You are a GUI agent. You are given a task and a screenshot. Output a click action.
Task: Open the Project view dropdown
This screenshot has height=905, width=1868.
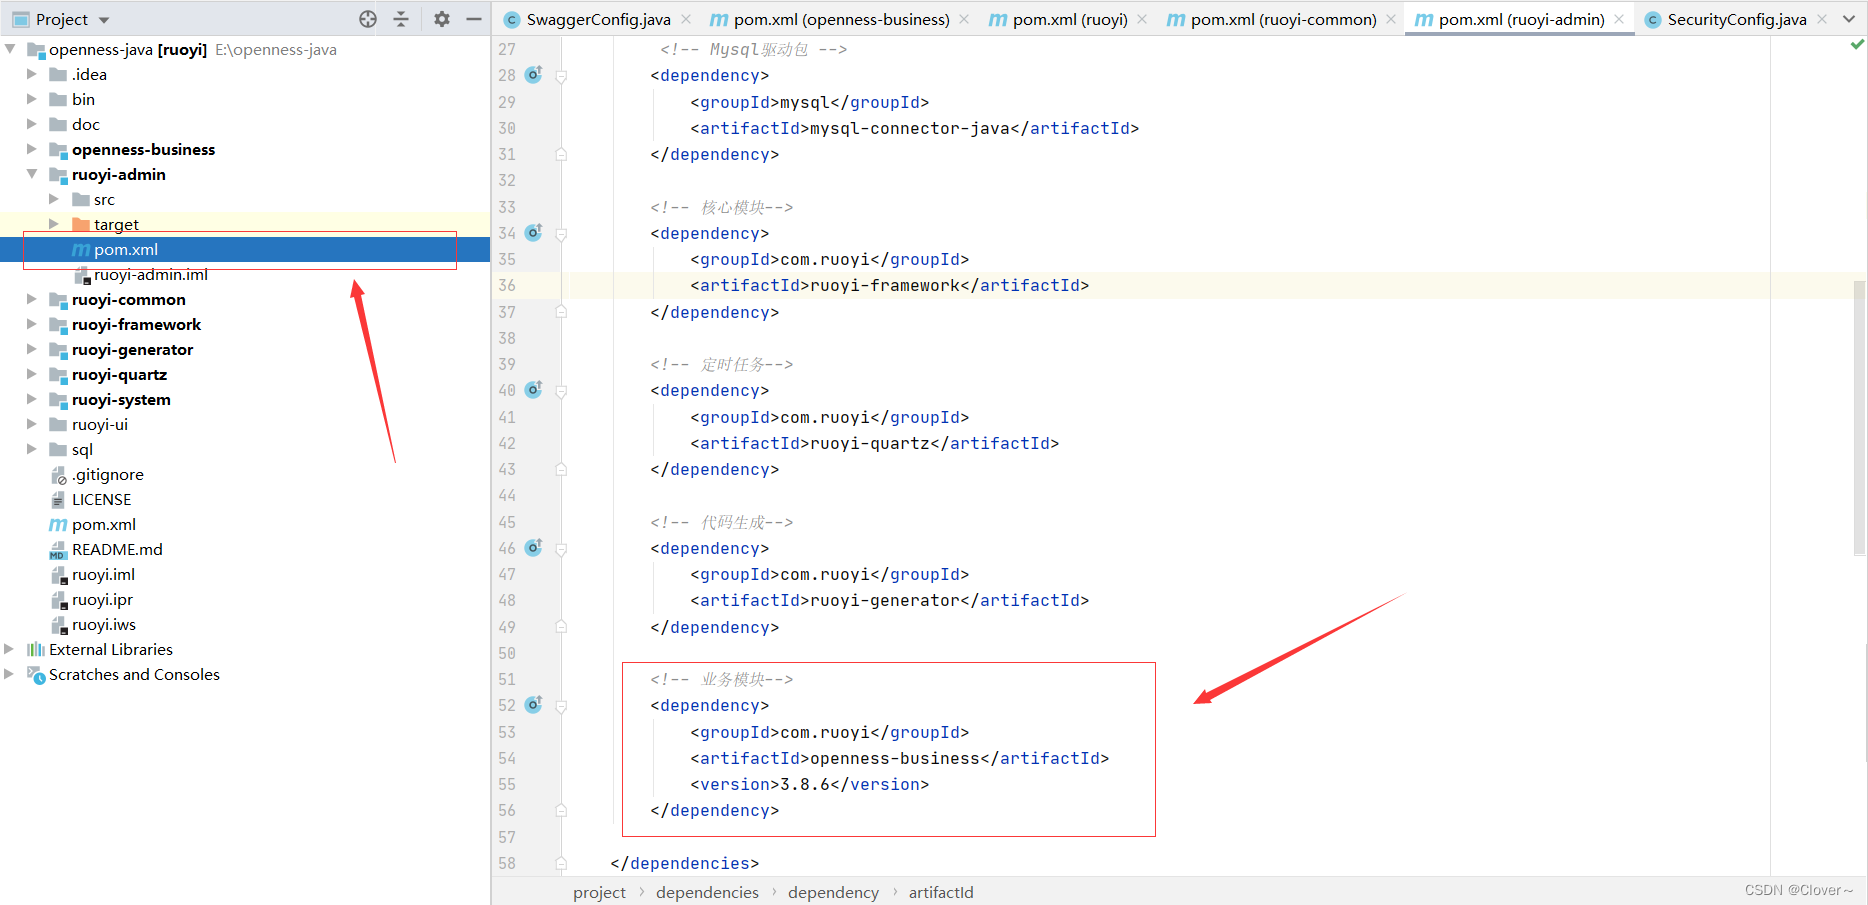point(104,20)
